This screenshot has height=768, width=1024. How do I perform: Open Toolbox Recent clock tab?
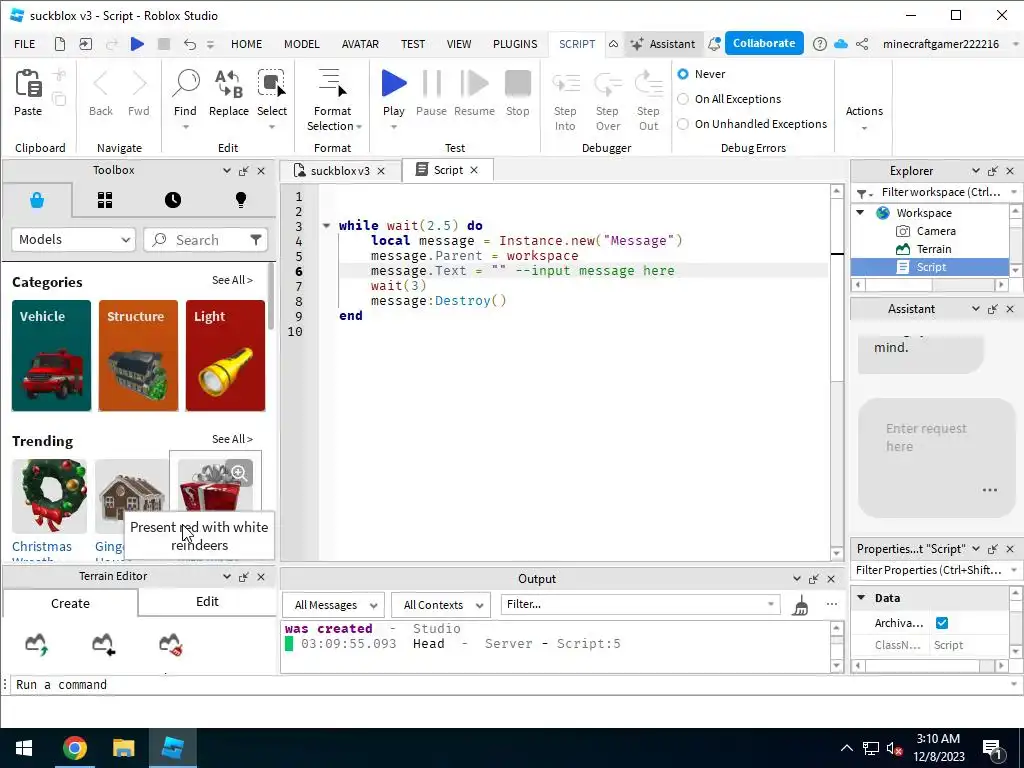coord(173,200)
